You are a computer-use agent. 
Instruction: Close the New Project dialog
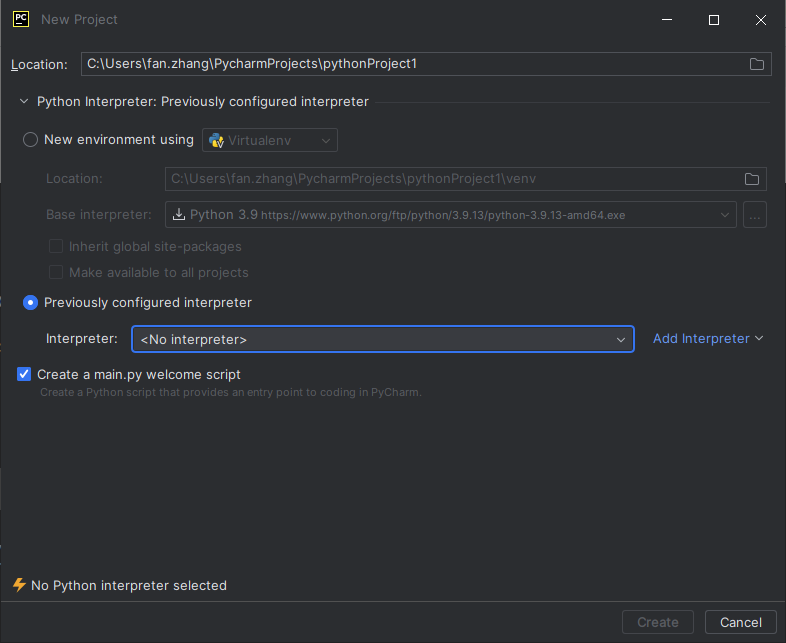[x=760, y=20]
